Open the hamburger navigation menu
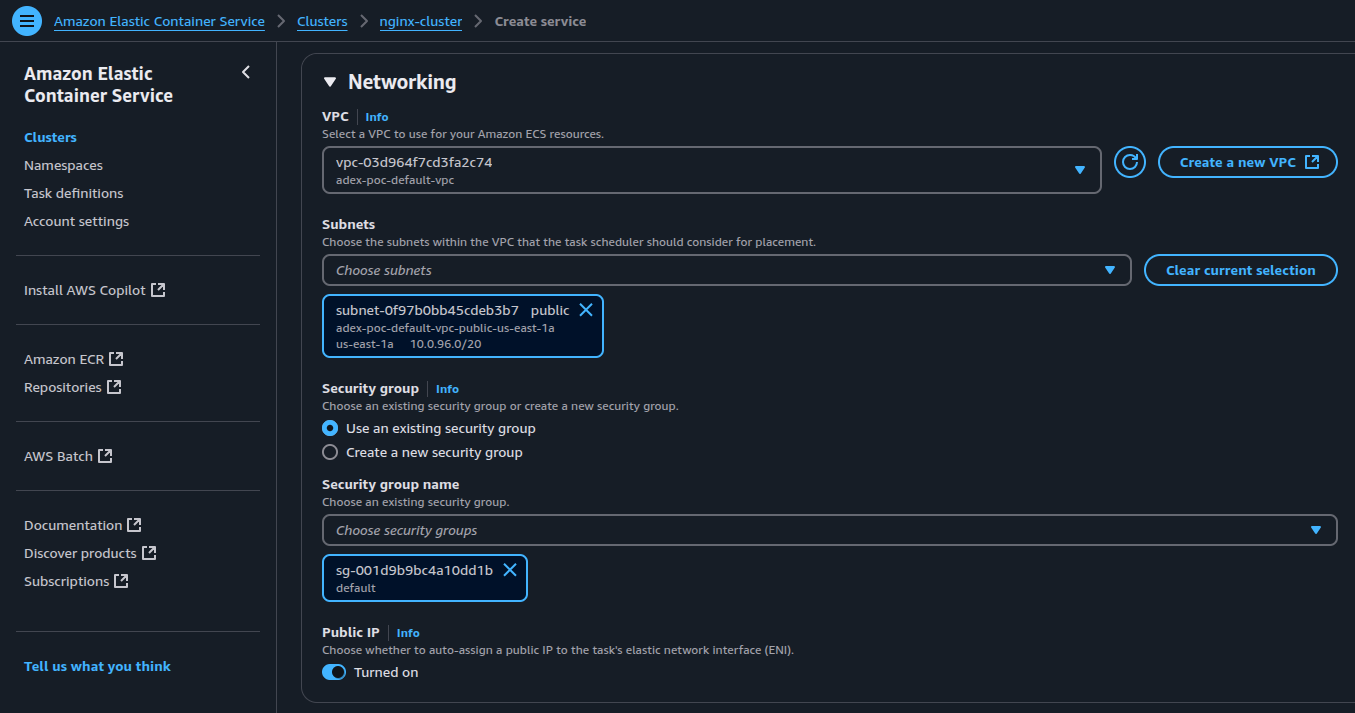 coord(27,20)
